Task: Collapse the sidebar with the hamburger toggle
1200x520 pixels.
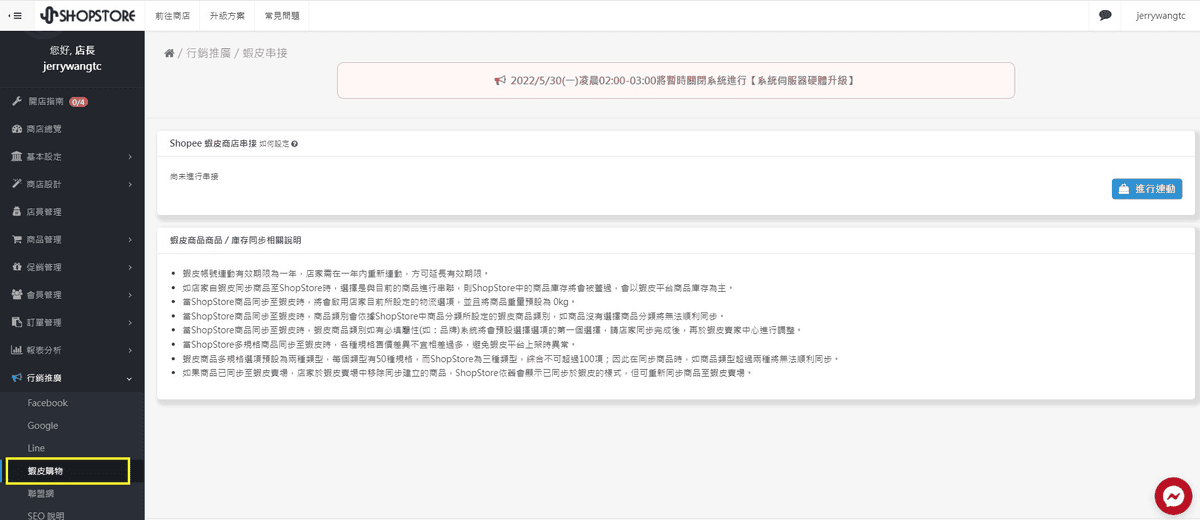Action: [x=14, y=15]
